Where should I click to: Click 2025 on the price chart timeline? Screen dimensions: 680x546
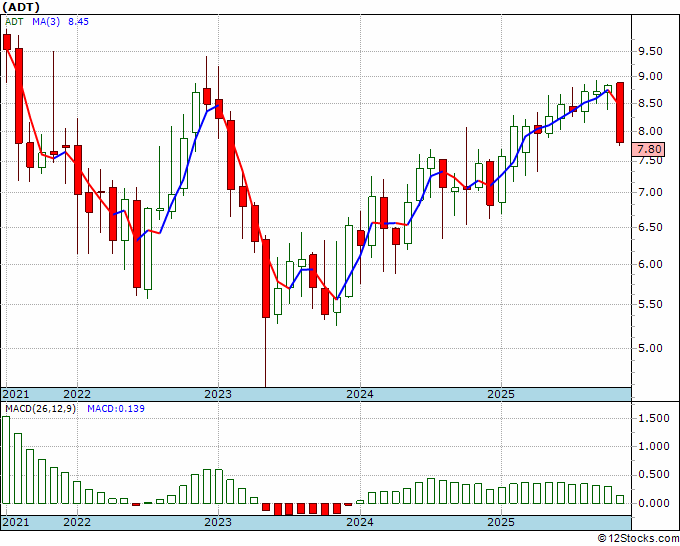tap(501, 395)
